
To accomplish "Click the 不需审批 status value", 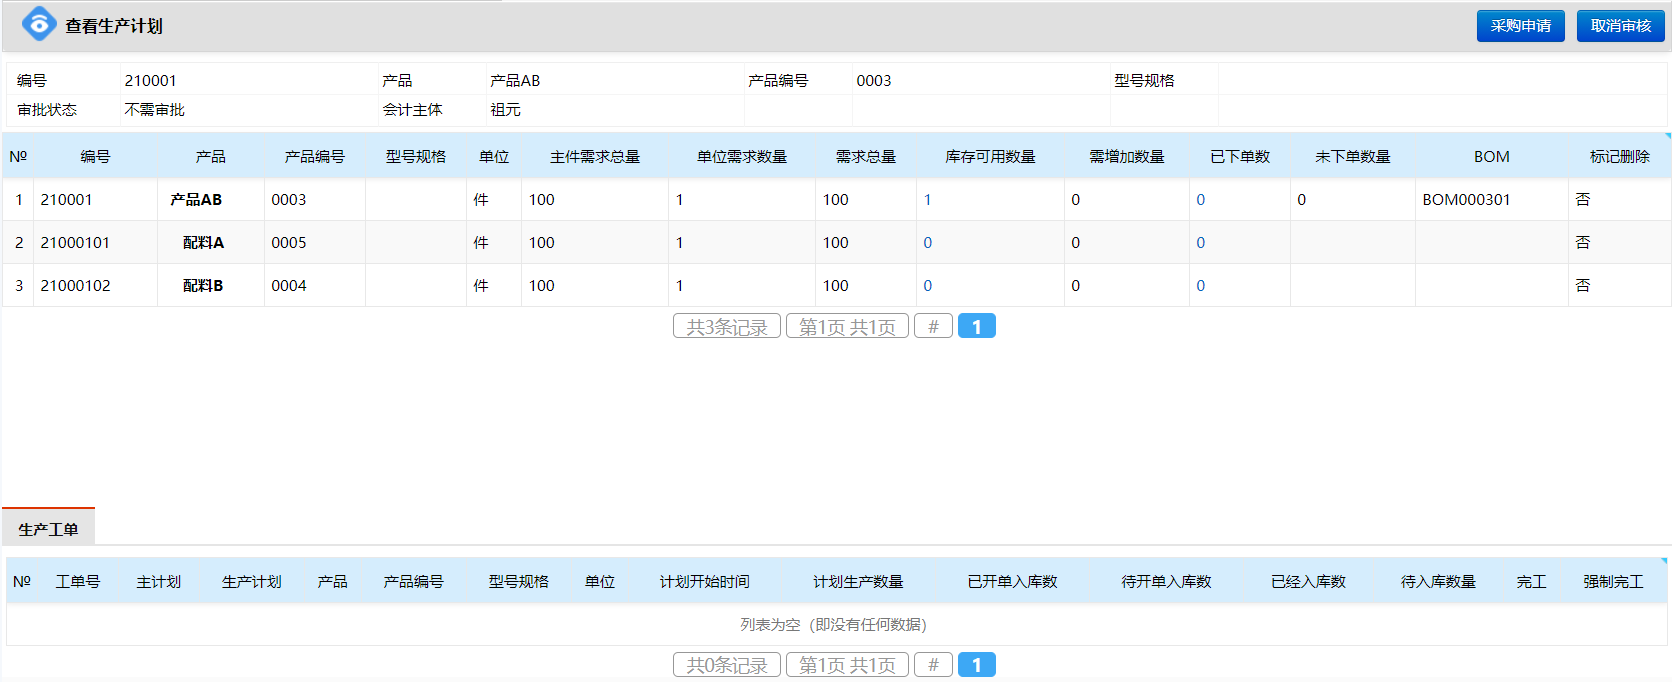I will pyautogui.click(x=154, y=110).
